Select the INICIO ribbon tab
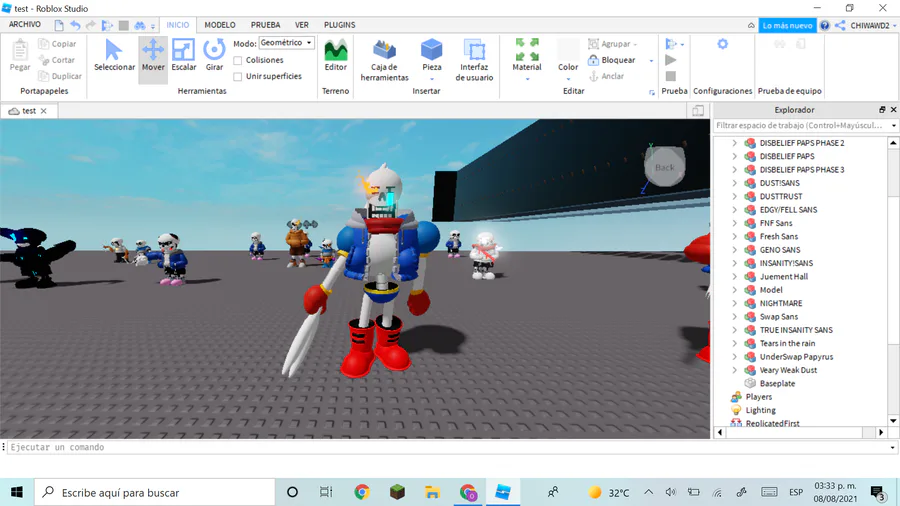 (x=177, y=25)
